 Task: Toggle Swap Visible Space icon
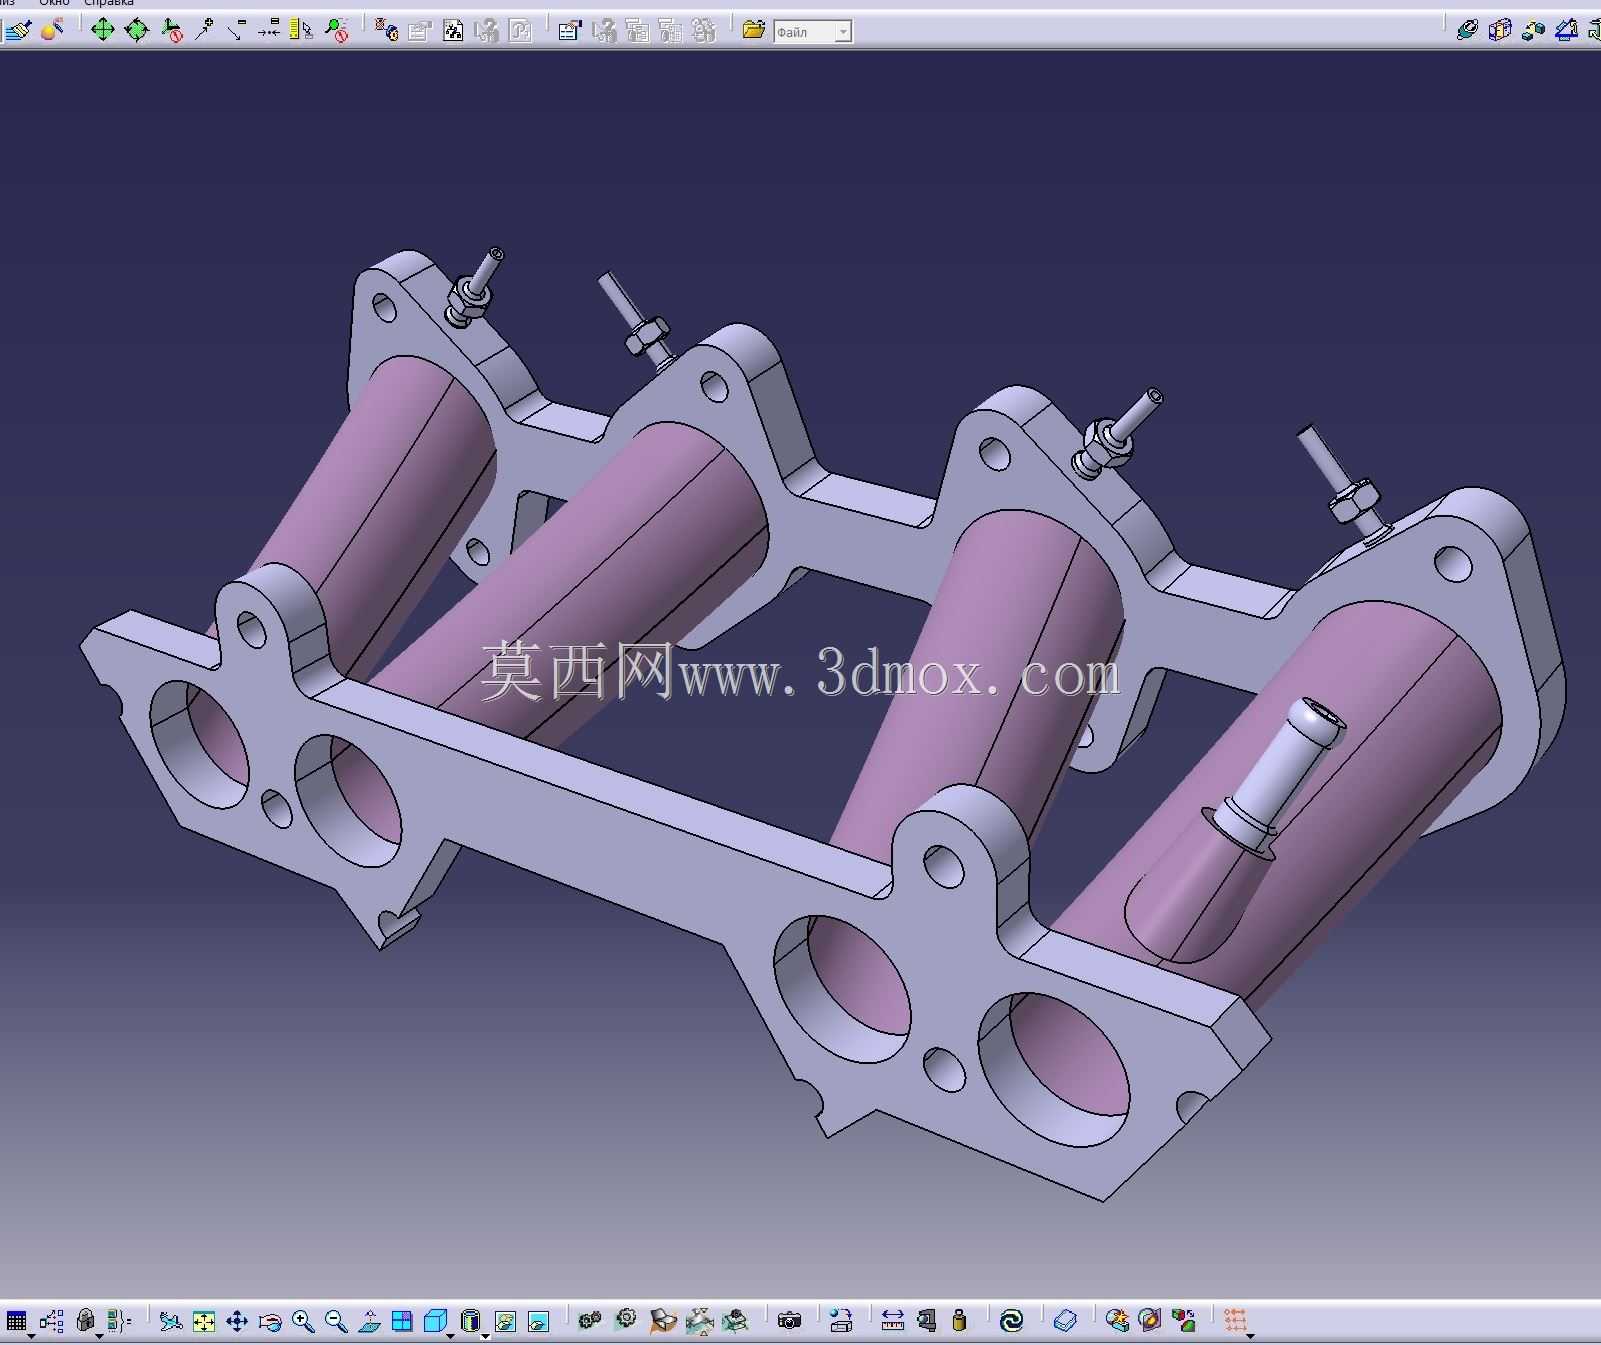point(538,1322)
